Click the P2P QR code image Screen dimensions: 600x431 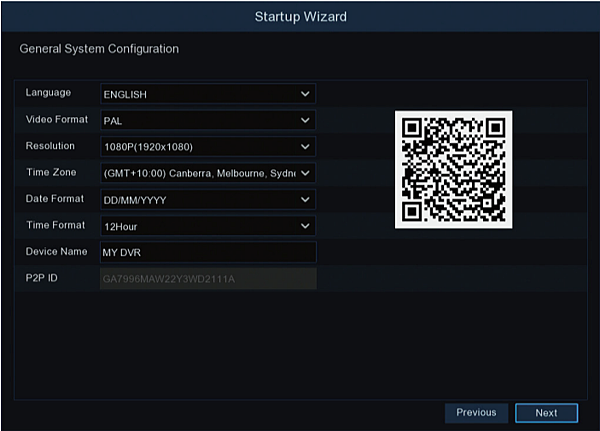[x=453, y=170]
